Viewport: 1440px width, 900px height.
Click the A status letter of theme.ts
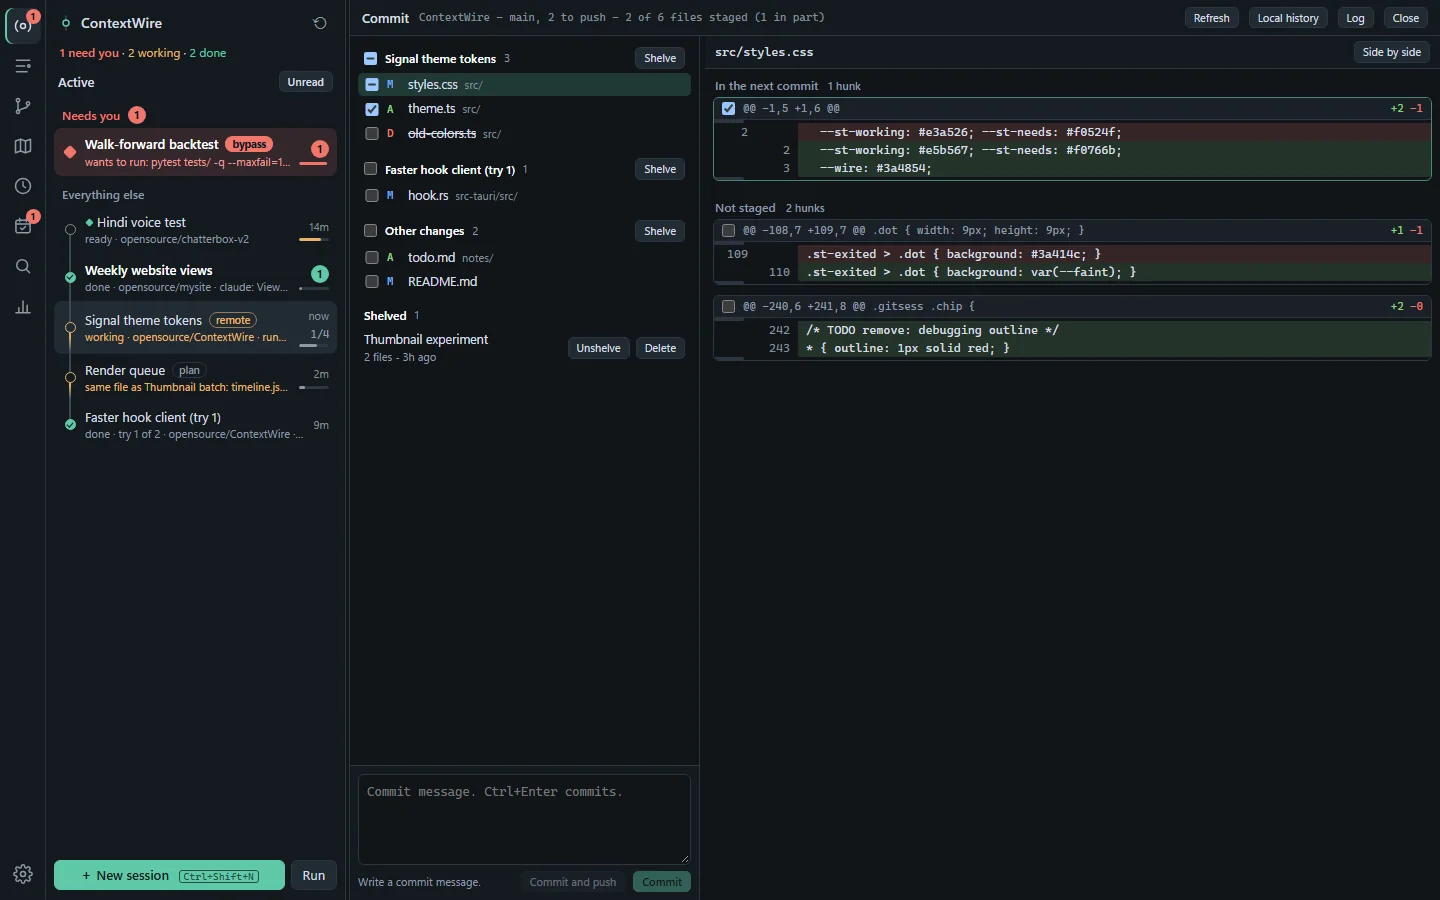(x=390, y=109)
